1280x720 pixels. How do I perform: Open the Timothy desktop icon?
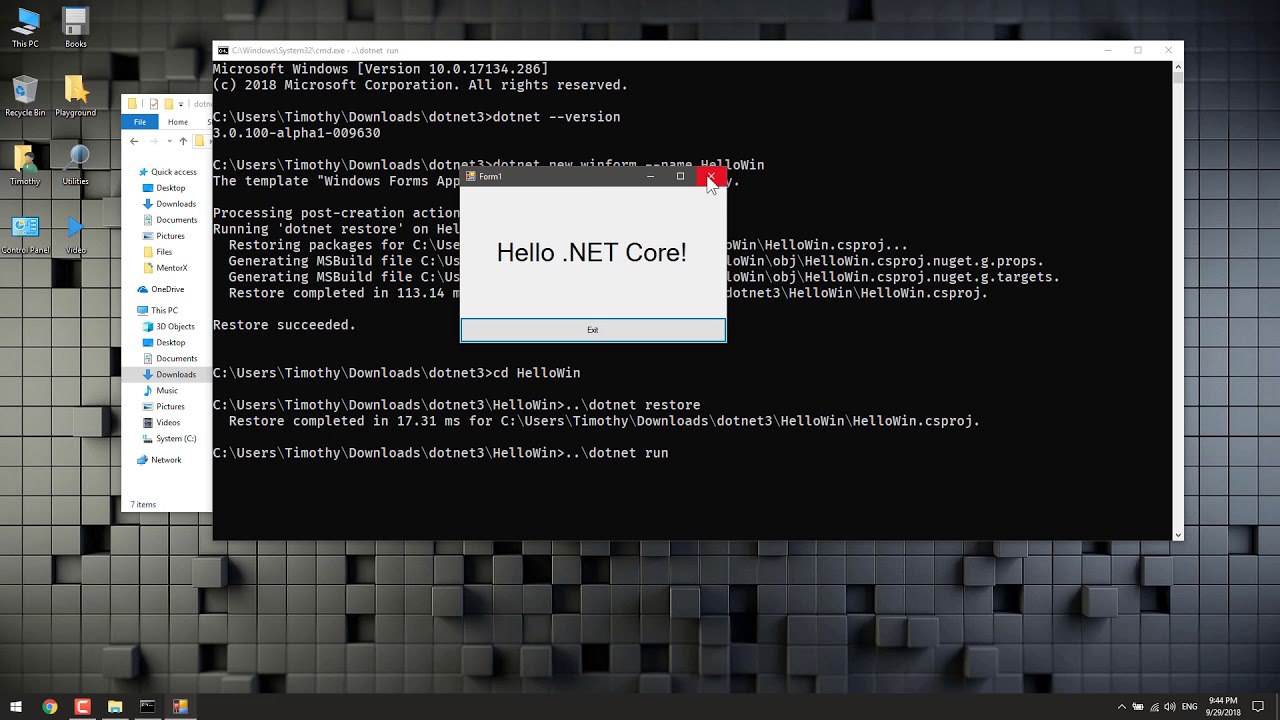click(x=25, y=165)
